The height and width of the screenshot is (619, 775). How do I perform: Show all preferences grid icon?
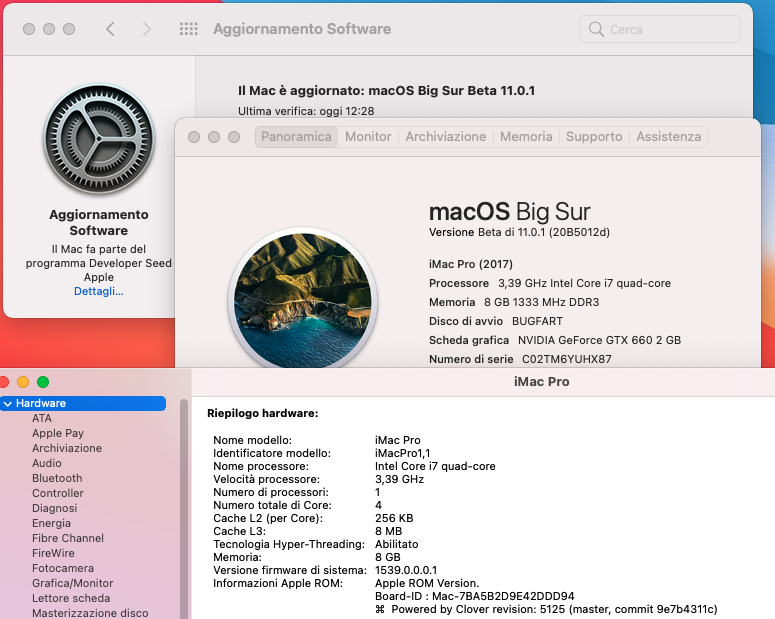(x=188, y=29)
